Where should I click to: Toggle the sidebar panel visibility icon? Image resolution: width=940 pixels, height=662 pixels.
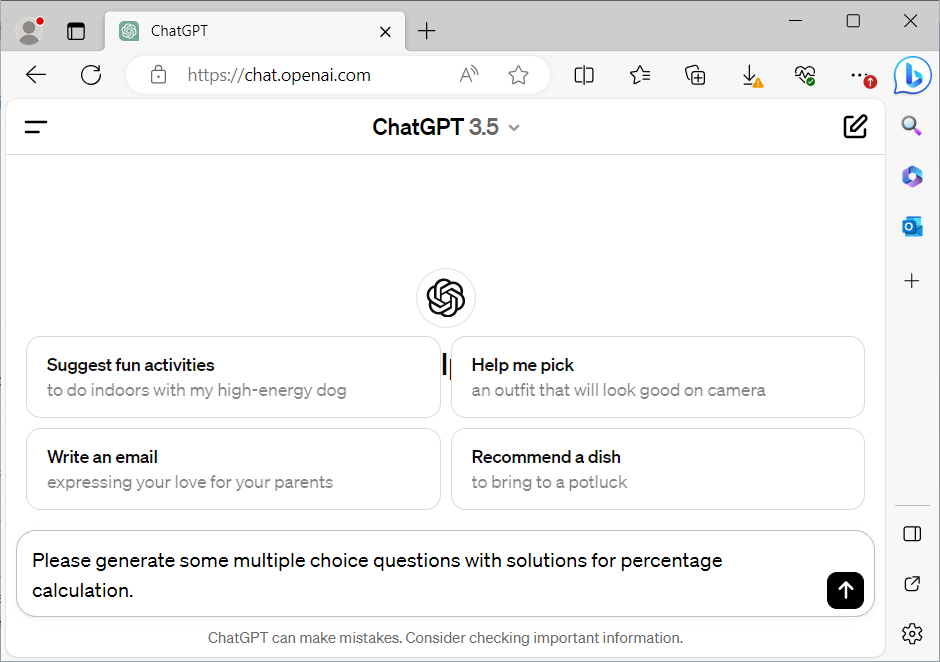(912, 534)
